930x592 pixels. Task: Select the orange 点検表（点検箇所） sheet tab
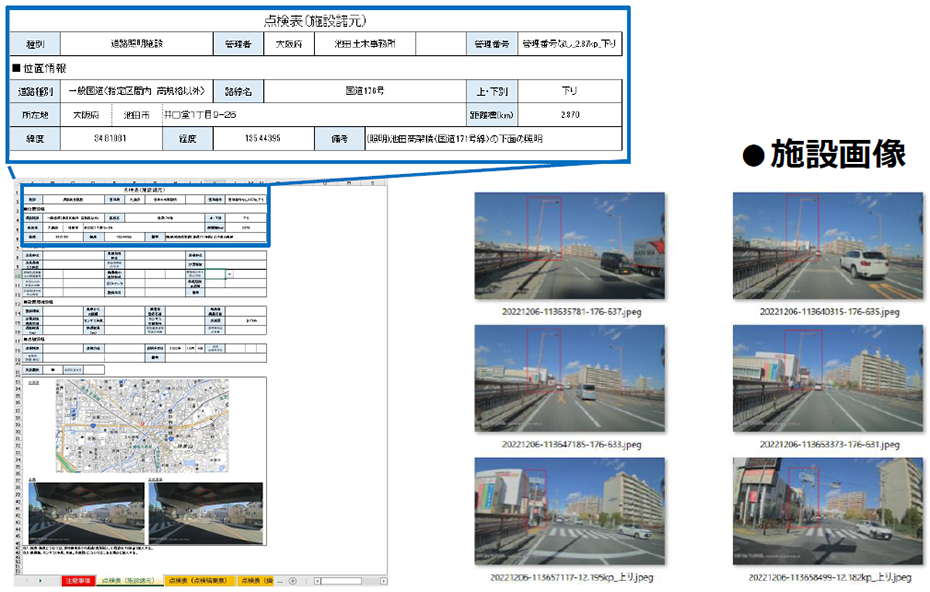click(x=198, y=581)
